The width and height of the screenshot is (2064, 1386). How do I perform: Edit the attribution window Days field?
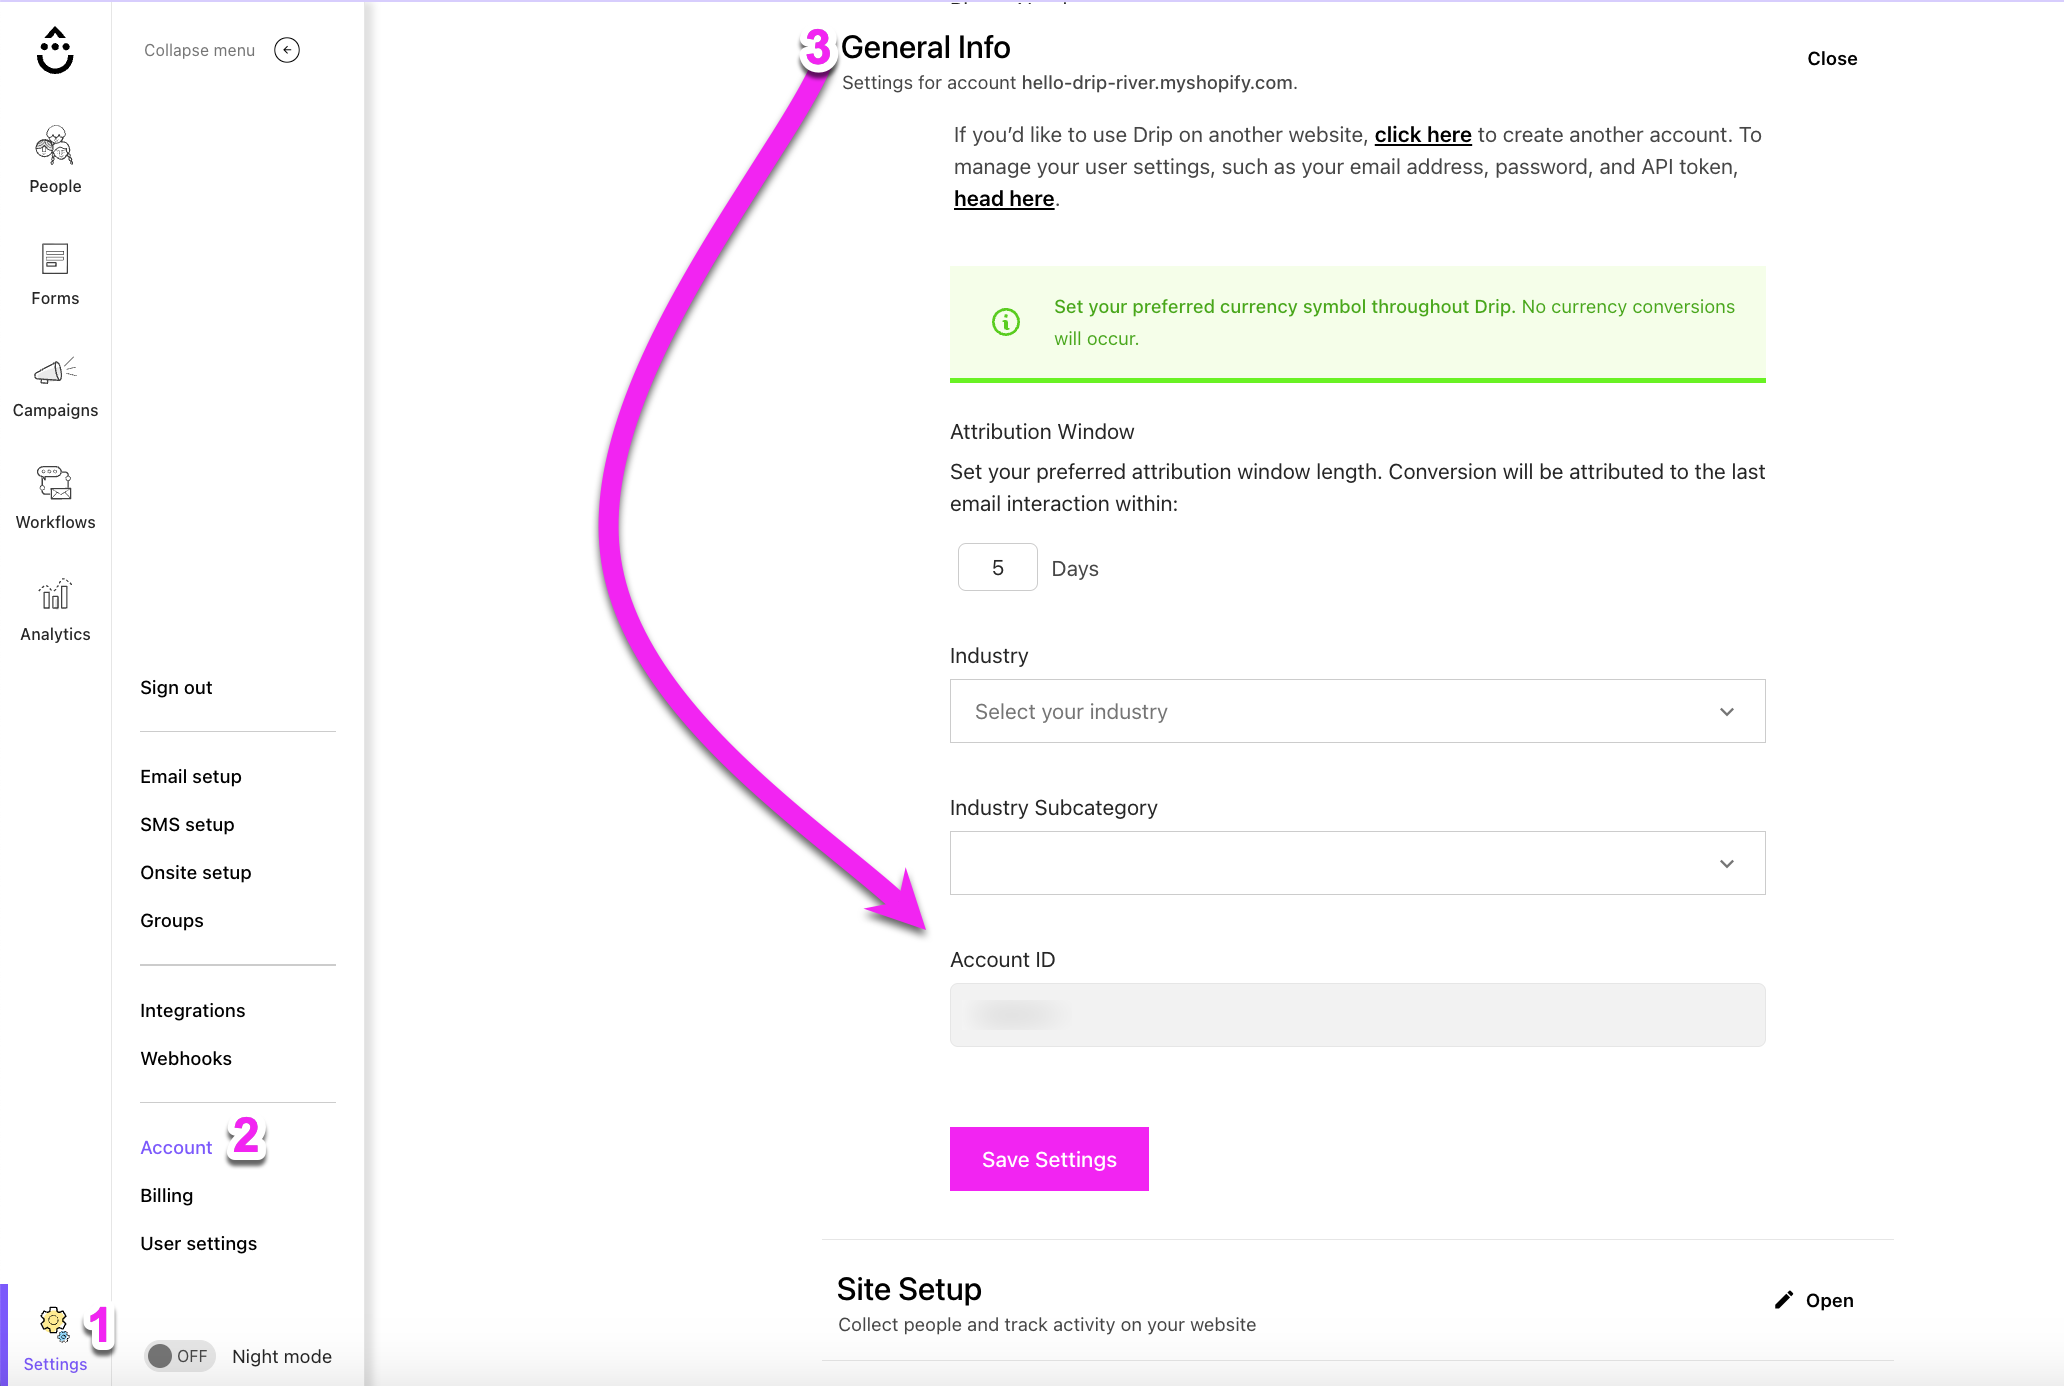pyautogui.click(x=997, y=567)
